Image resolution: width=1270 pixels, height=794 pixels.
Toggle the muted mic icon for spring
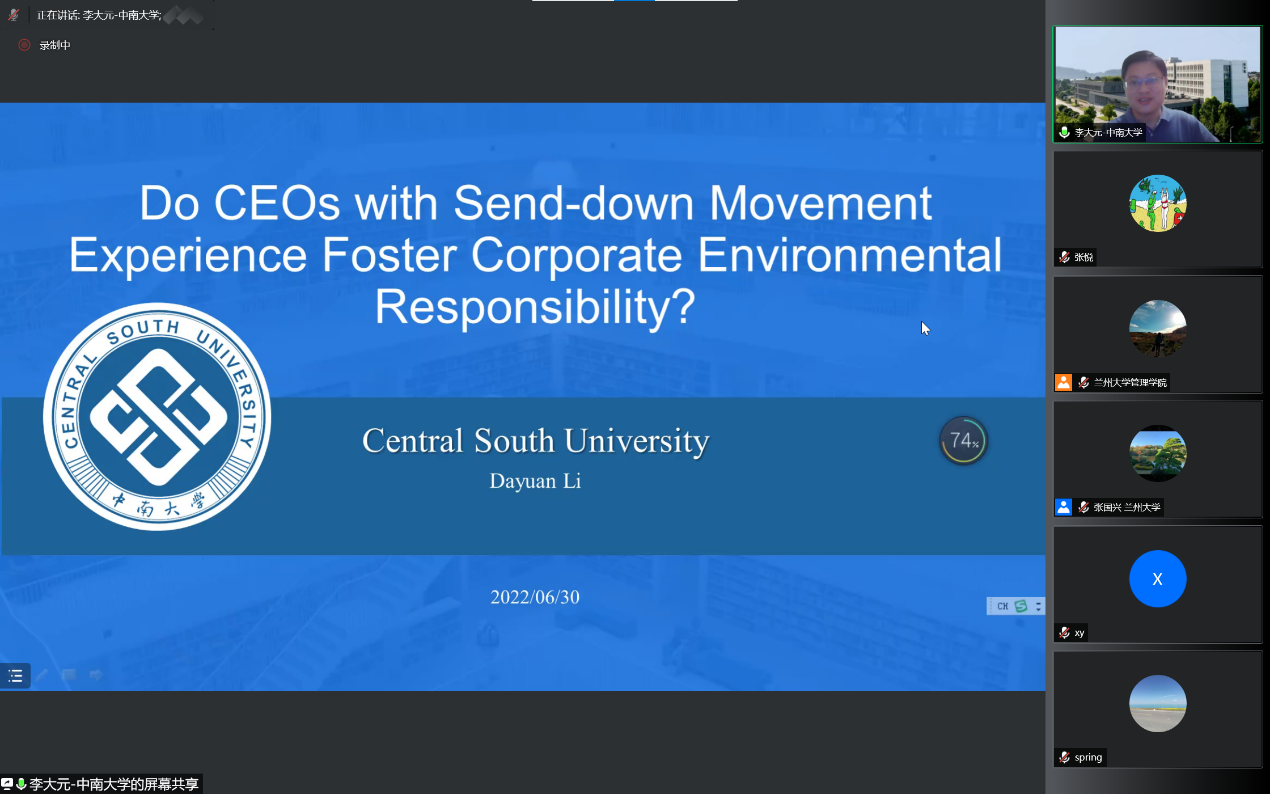coord(1065,757)
